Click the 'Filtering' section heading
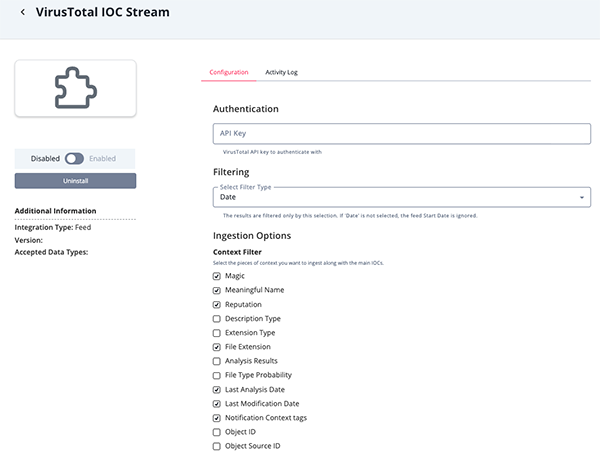 pyautogui.click(x=231, y=172)
